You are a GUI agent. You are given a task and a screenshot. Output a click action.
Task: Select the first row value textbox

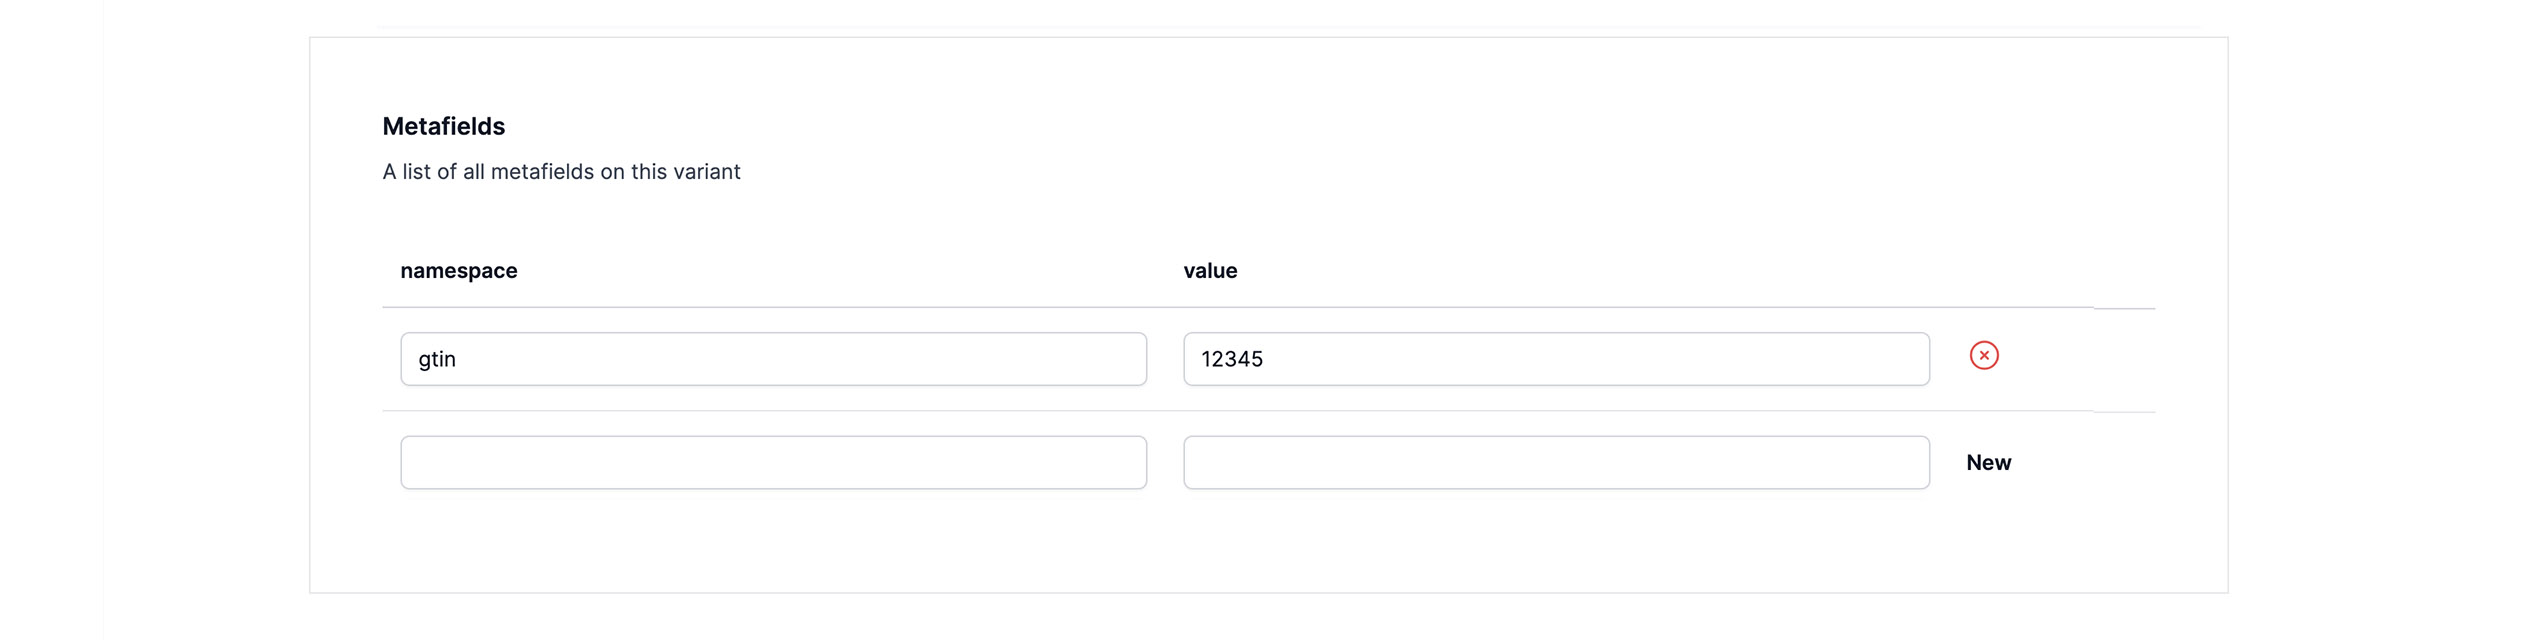coord(1555,359)
